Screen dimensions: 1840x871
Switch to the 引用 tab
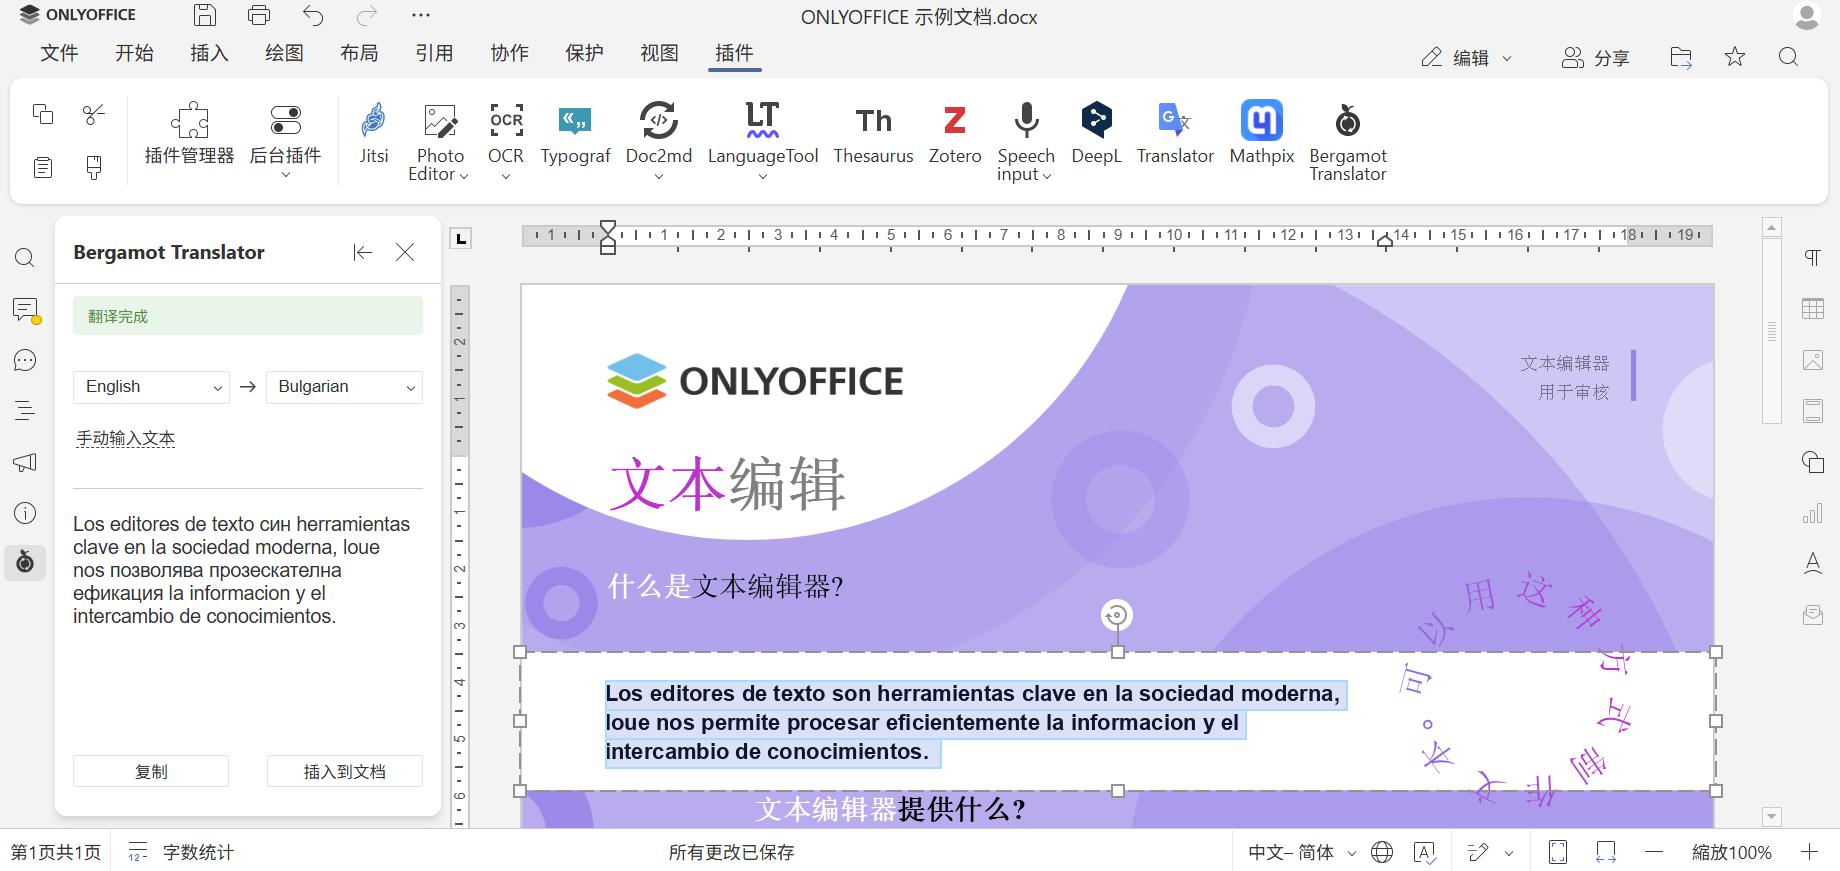tap(434, 53)
